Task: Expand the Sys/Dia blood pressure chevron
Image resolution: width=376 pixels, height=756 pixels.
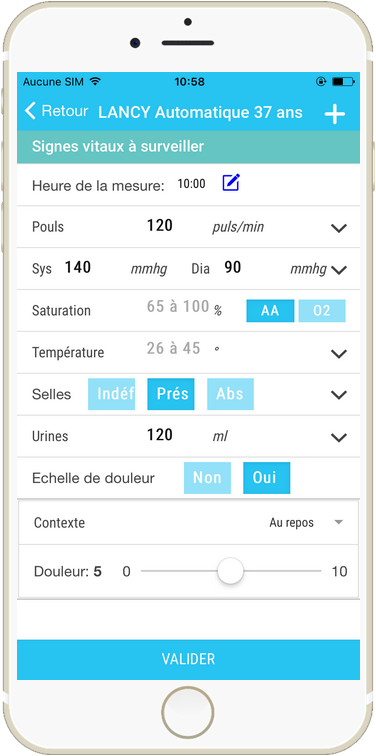Action: (x=339, y=270)
